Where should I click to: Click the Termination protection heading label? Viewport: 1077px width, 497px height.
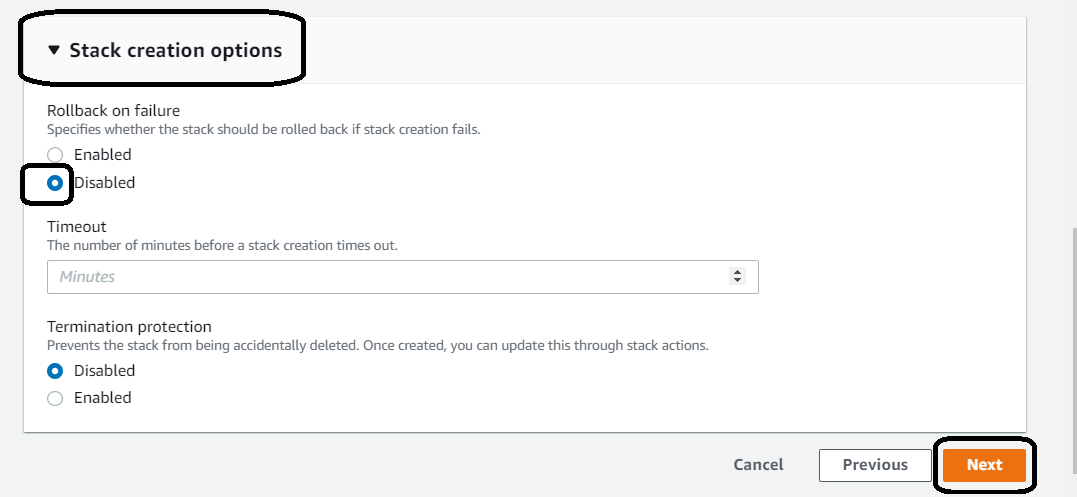129,326
